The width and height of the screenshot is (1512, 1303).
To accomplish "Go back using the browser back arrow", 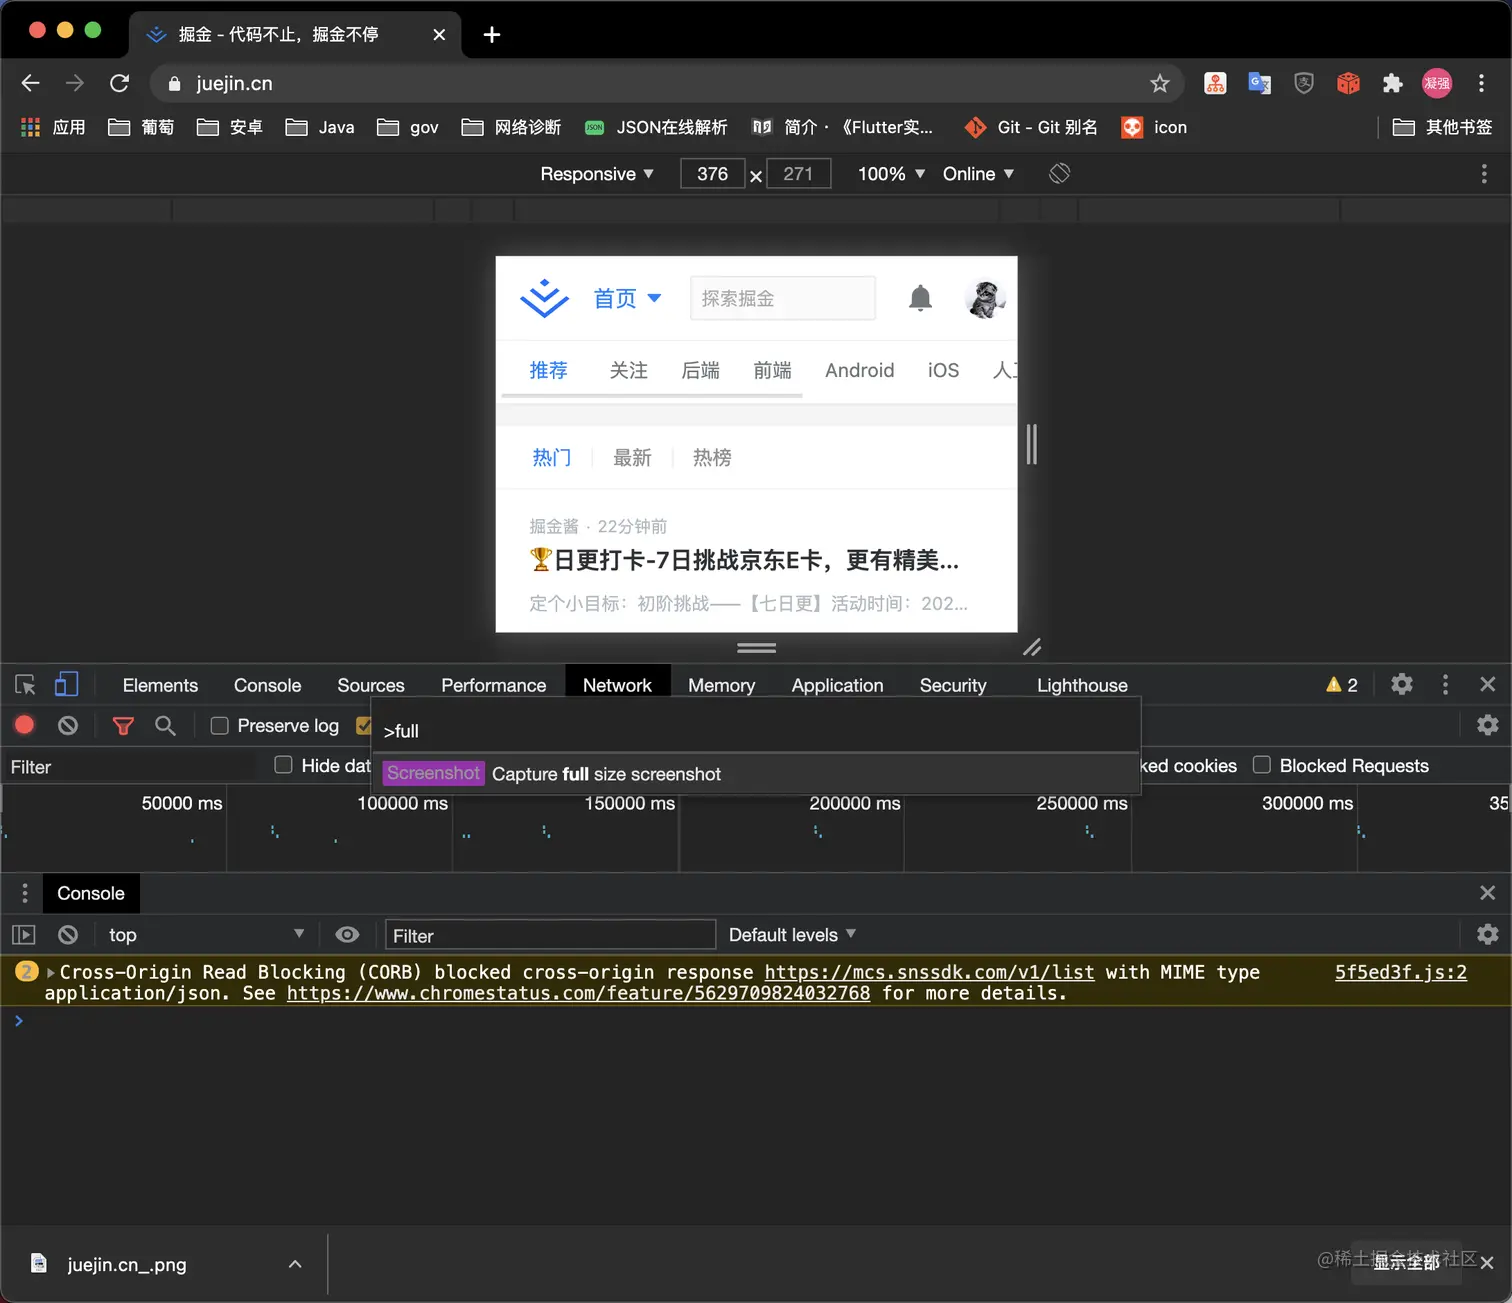I will tap(31, 83).
